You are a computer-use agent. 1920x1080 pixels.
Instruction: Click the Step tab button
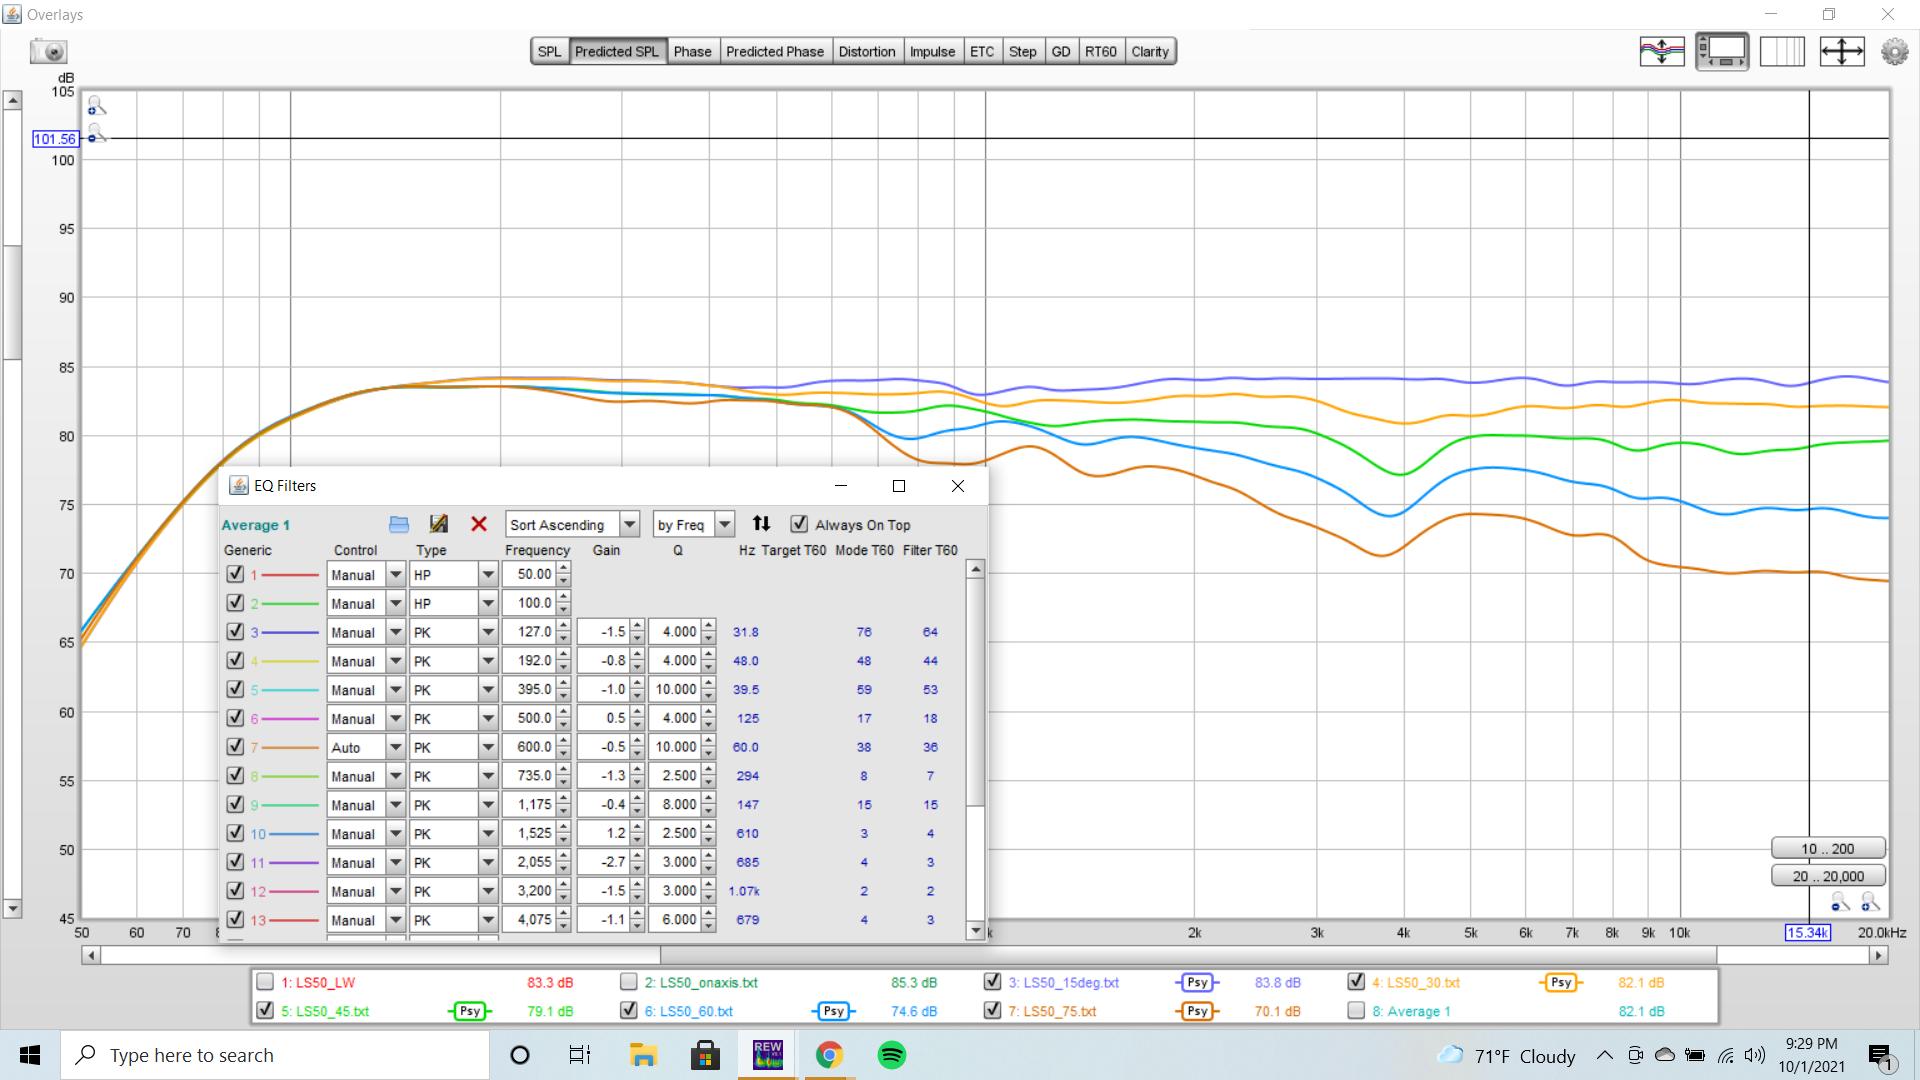tap(1022, 52)
